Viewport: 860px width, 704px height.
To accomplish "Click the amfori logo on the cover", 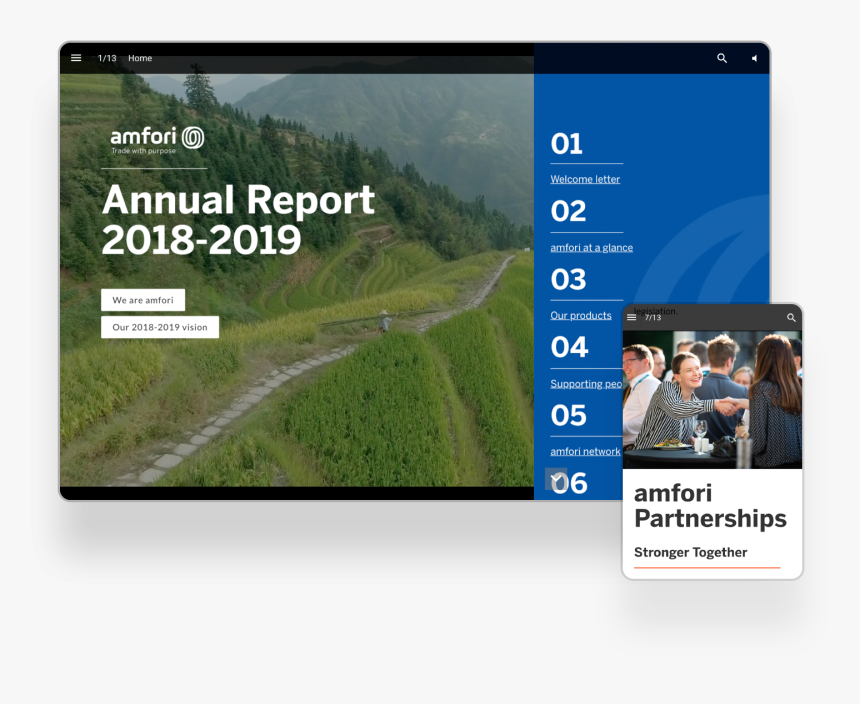I will 157,139.
